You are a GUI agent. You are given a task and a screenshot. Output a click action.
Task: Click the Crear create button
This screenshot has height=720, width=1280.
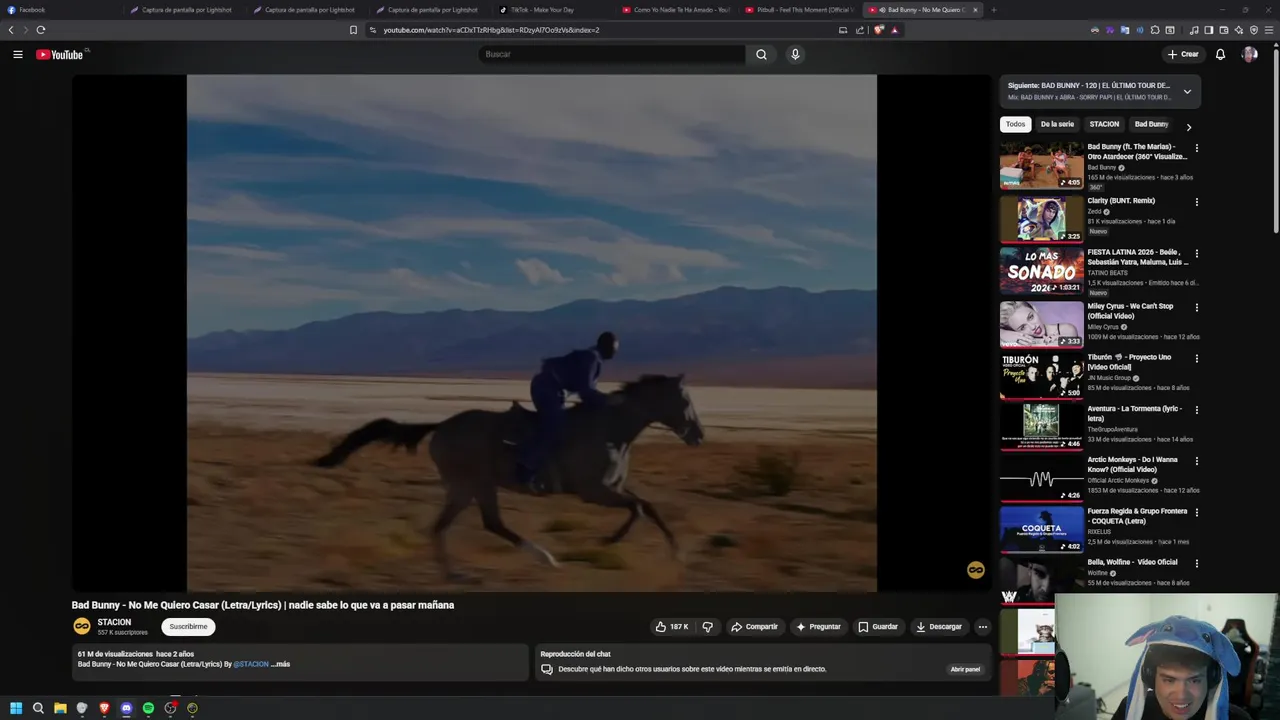tap(1182, 54)
